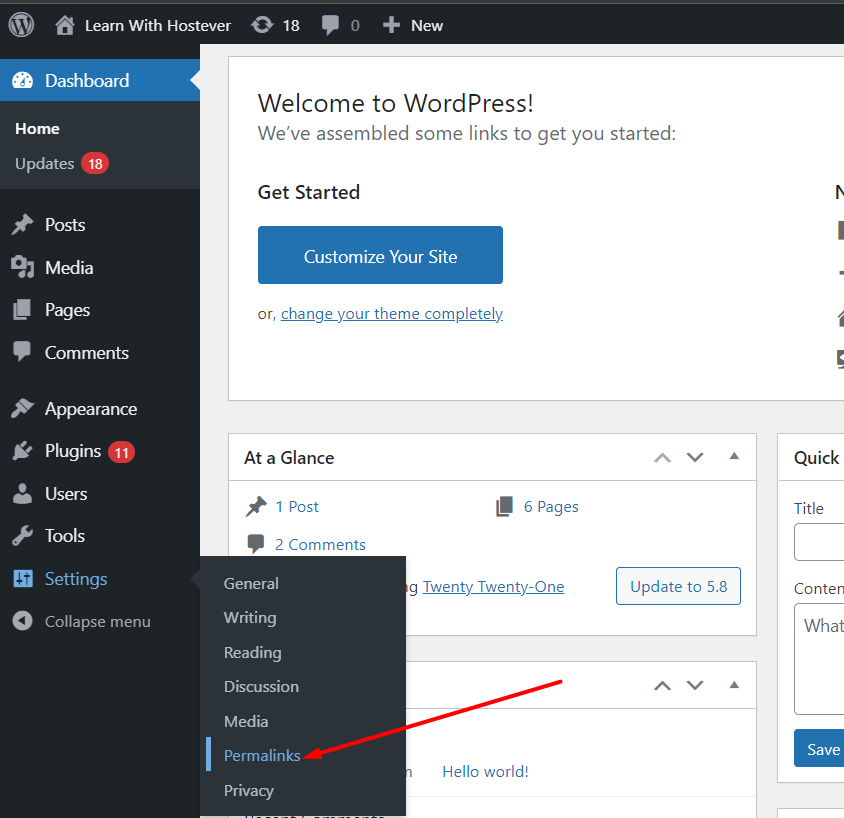Image resolution: width=844 pixels, height=818 pixels.
Task: Click the Tools wrench icon
Action: tap(22, 535)
